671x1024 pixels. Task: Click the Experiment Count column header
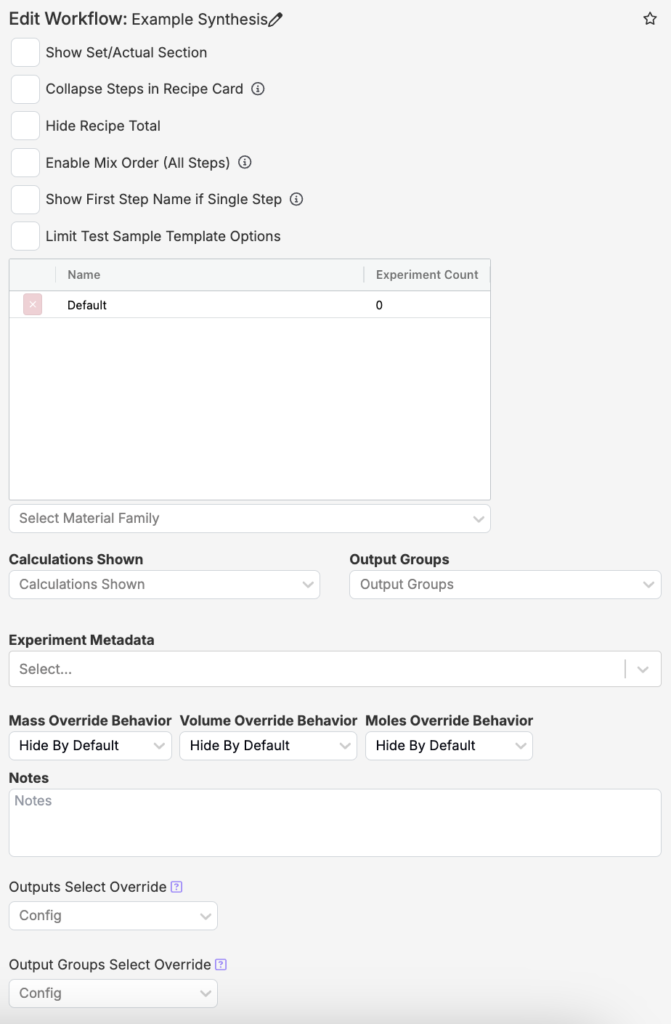pos(427,275)
